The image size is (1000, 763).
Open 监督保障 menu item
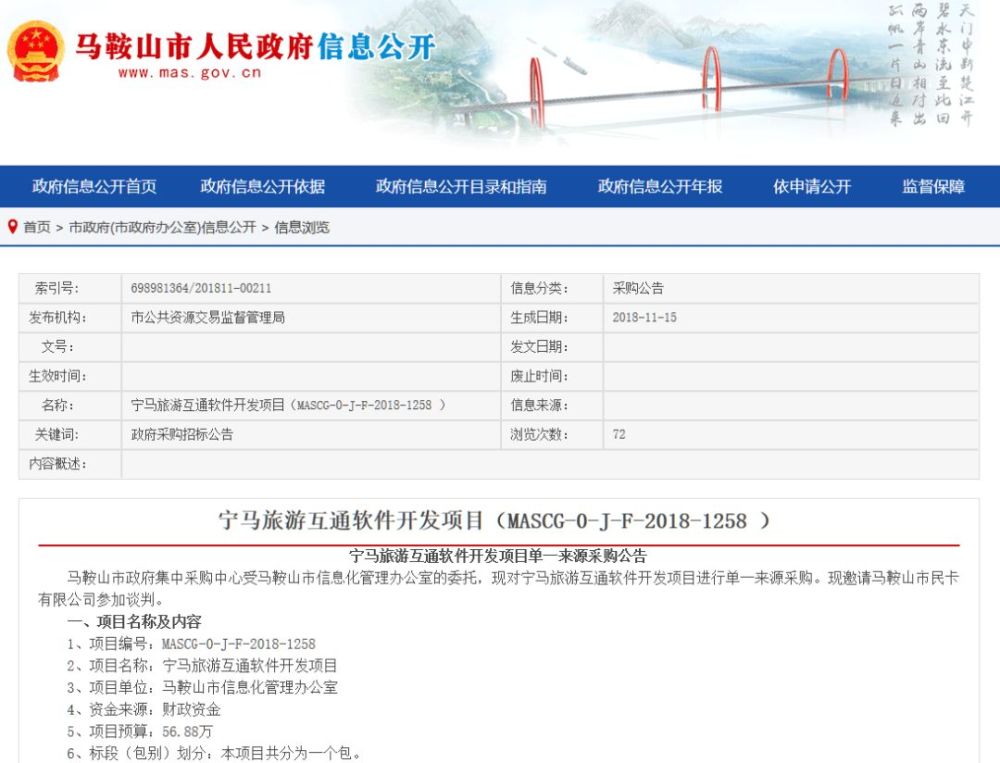click(933, 186)
